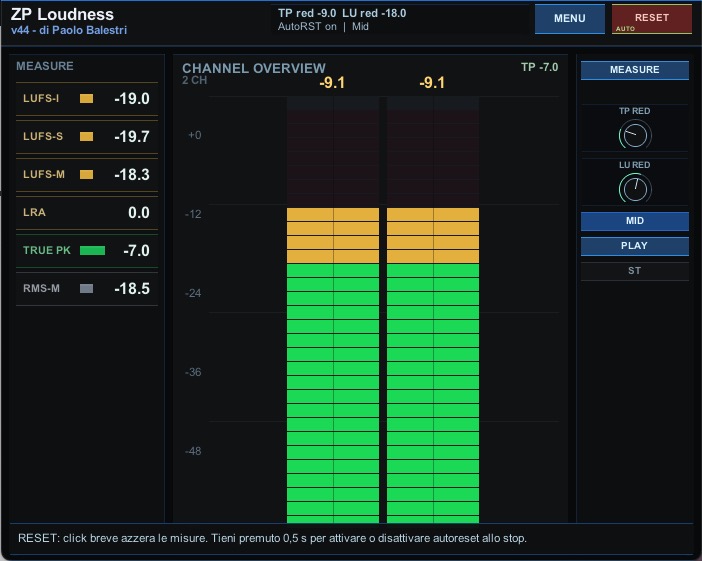The width and height of the screenshot is (702, 561).
Task: Click the LRA measurement row
Action: pyautogui.click(x=86, y=213)
